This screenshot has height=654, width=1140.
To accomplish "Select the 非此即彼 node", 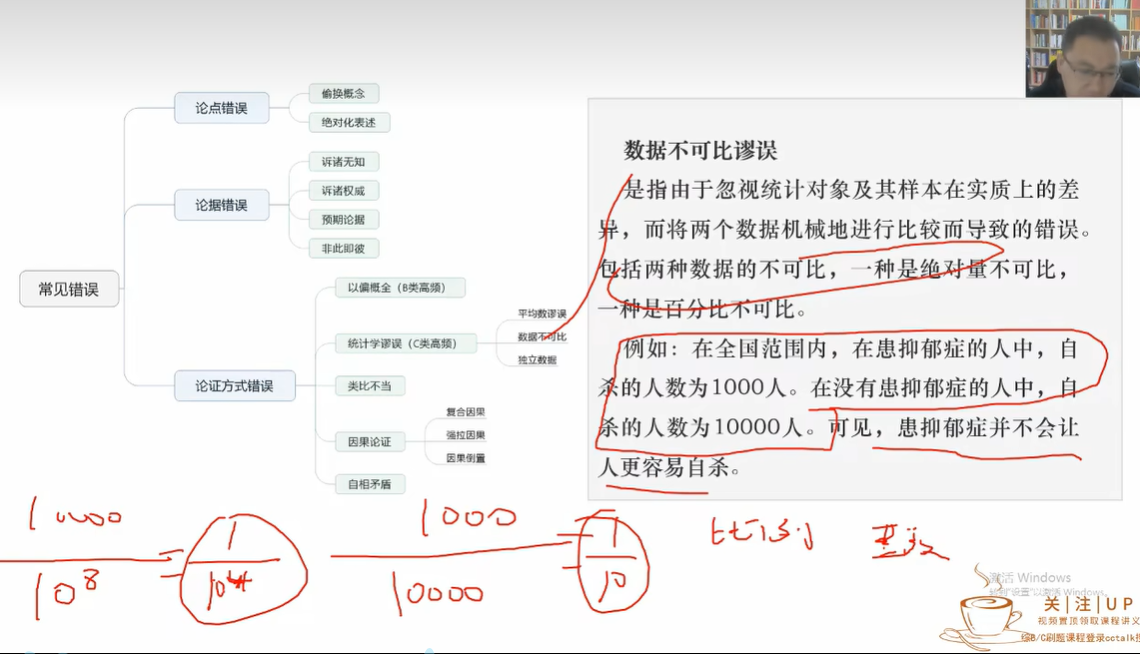I will click(x=343, y=248).
